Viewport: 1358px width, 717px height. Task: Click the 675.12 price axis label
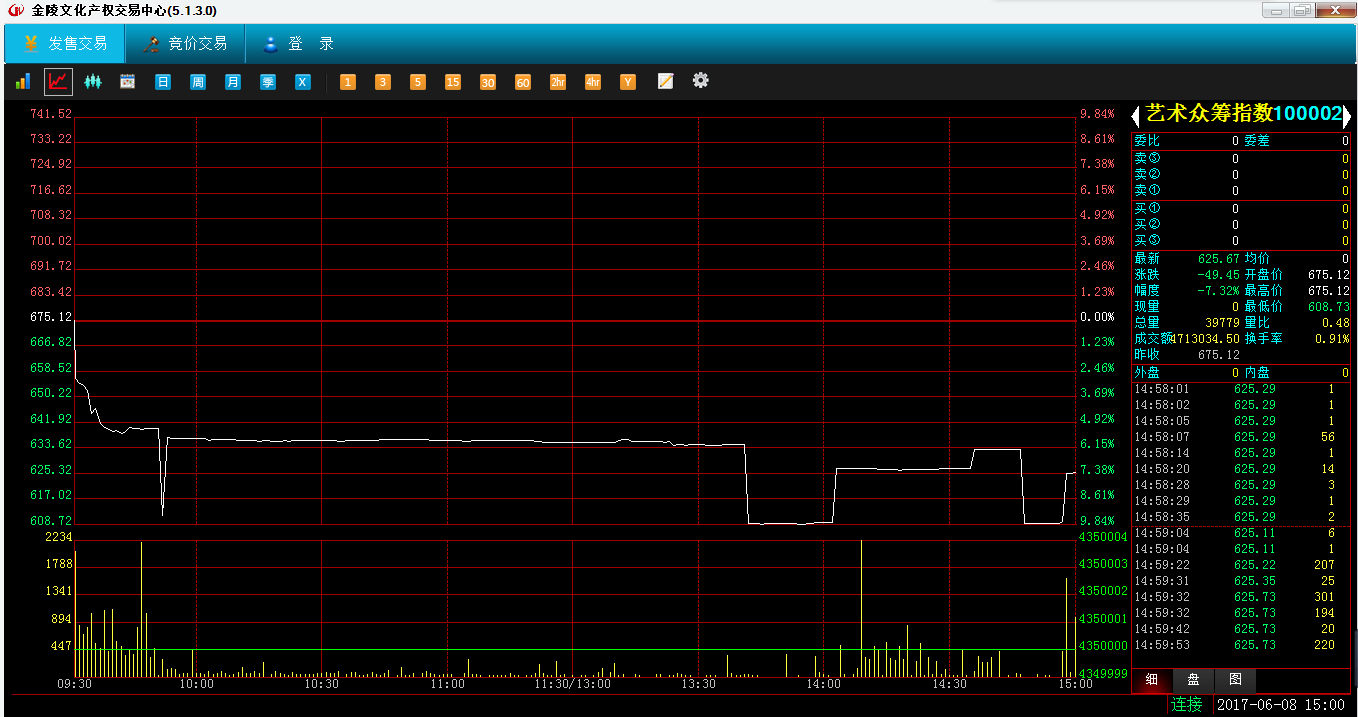tap(51, 317)
